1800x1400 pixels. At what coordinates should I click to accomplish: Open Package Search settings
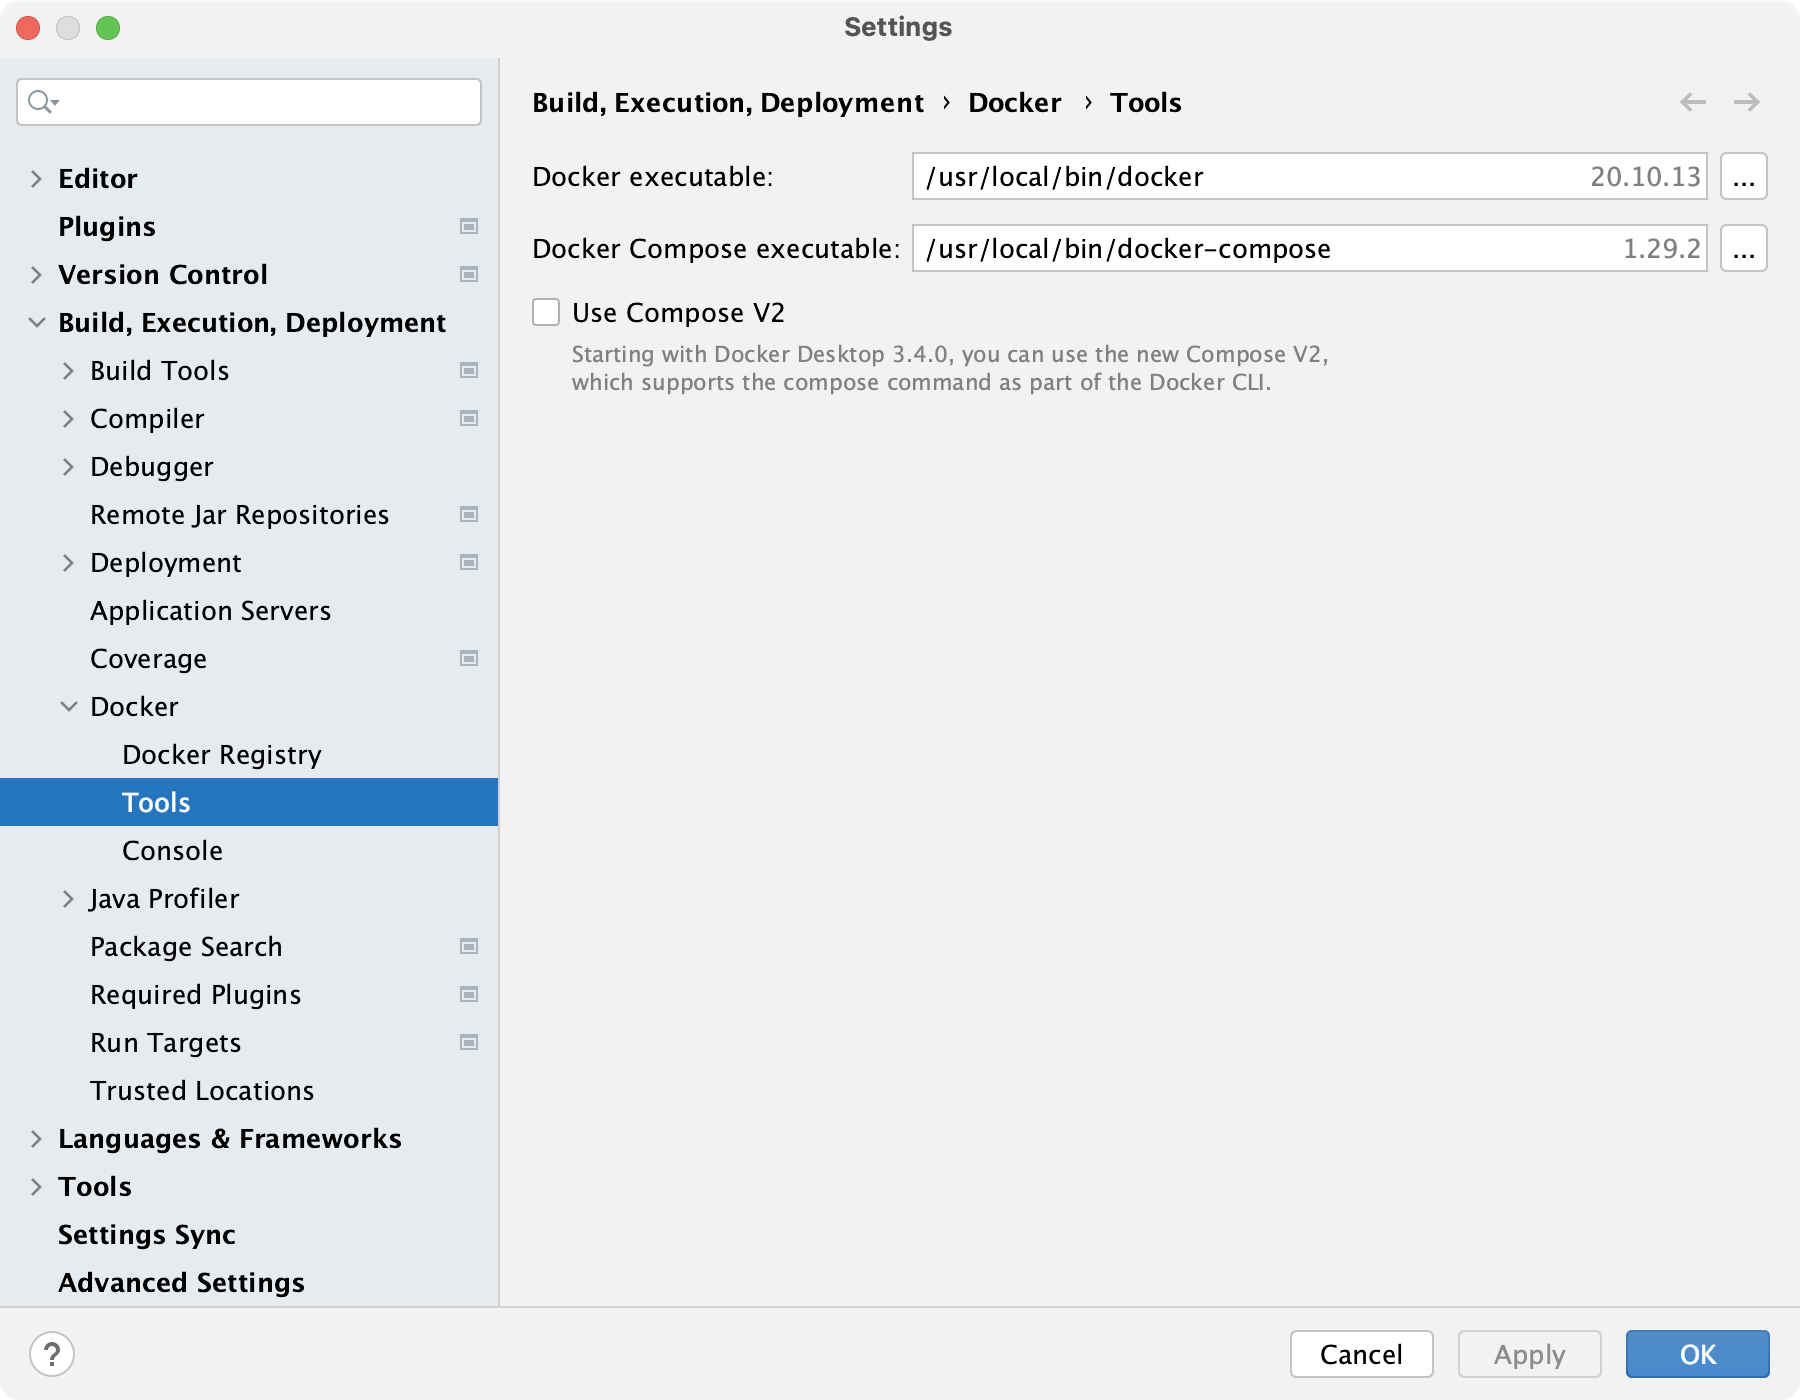(186, 947)
